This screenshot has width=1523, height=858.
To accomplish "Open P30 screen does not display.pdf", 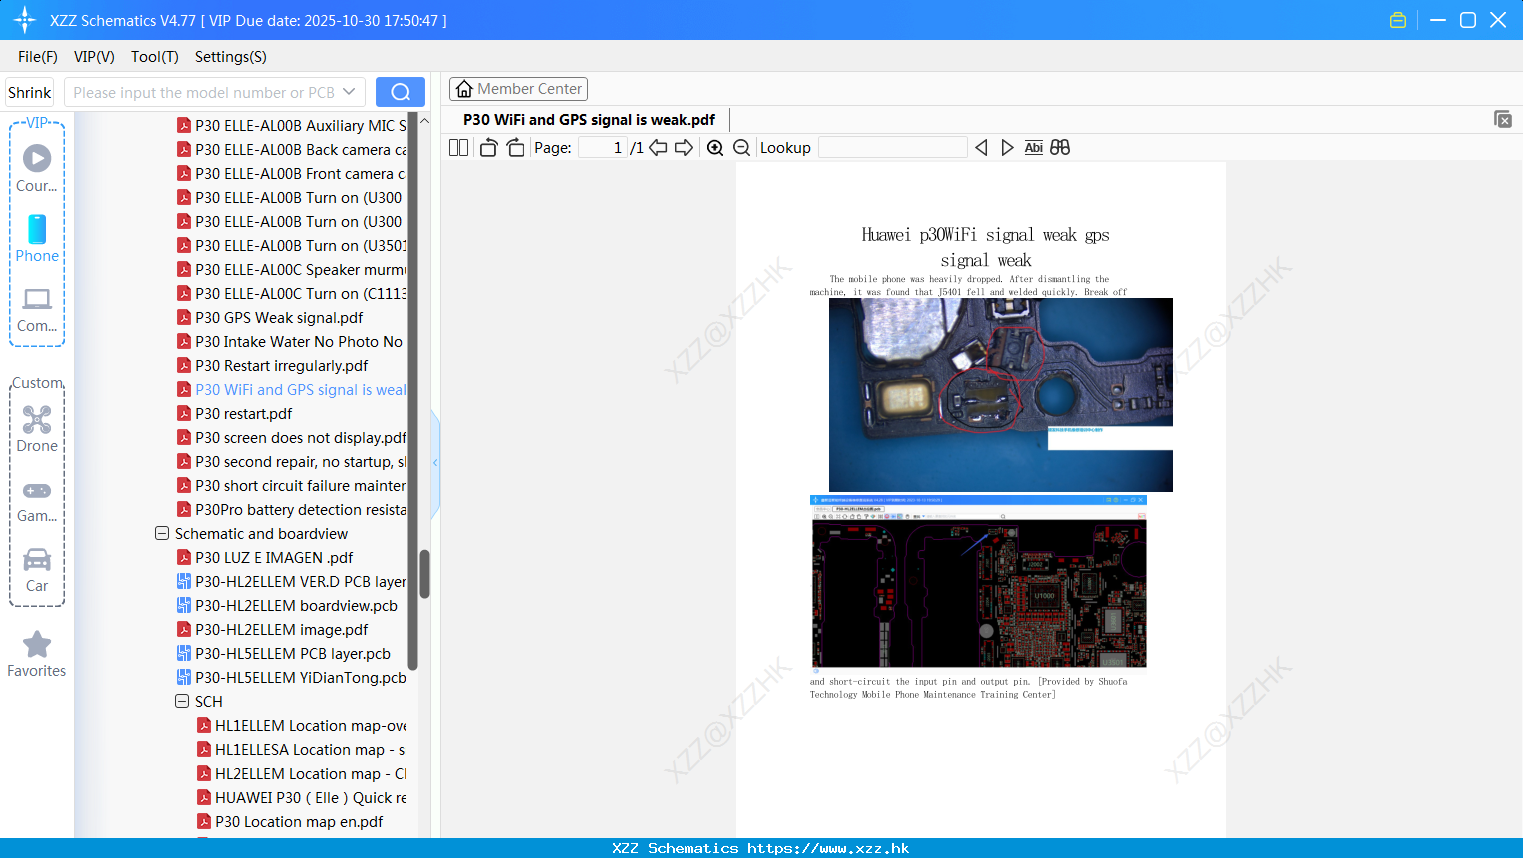I will pyautogui.click(x=292, y=438).
